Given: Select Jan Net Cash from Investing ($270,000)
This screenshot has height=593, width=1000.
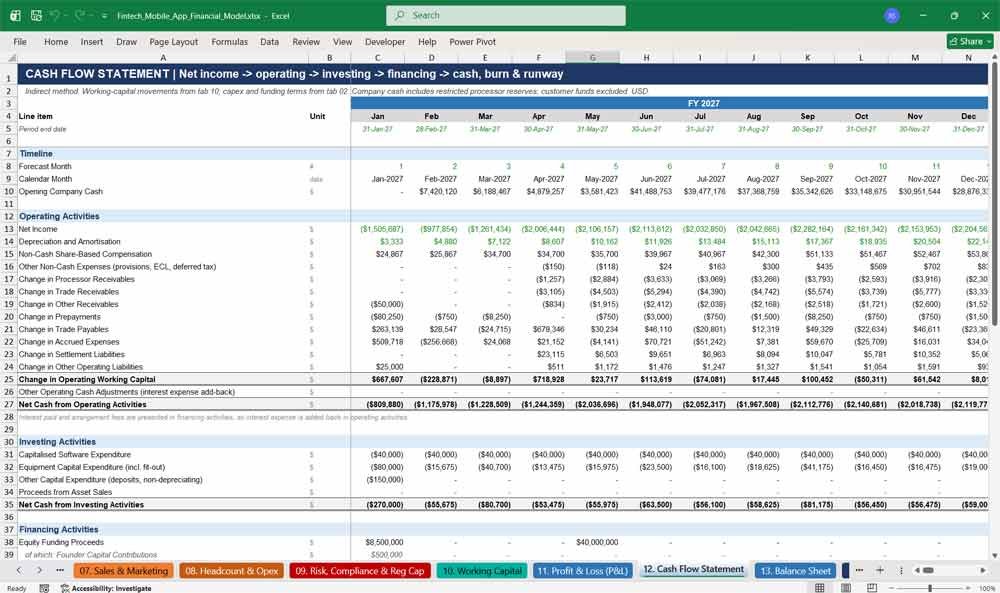Looking at the screenshot, I should tap(378, 504).
